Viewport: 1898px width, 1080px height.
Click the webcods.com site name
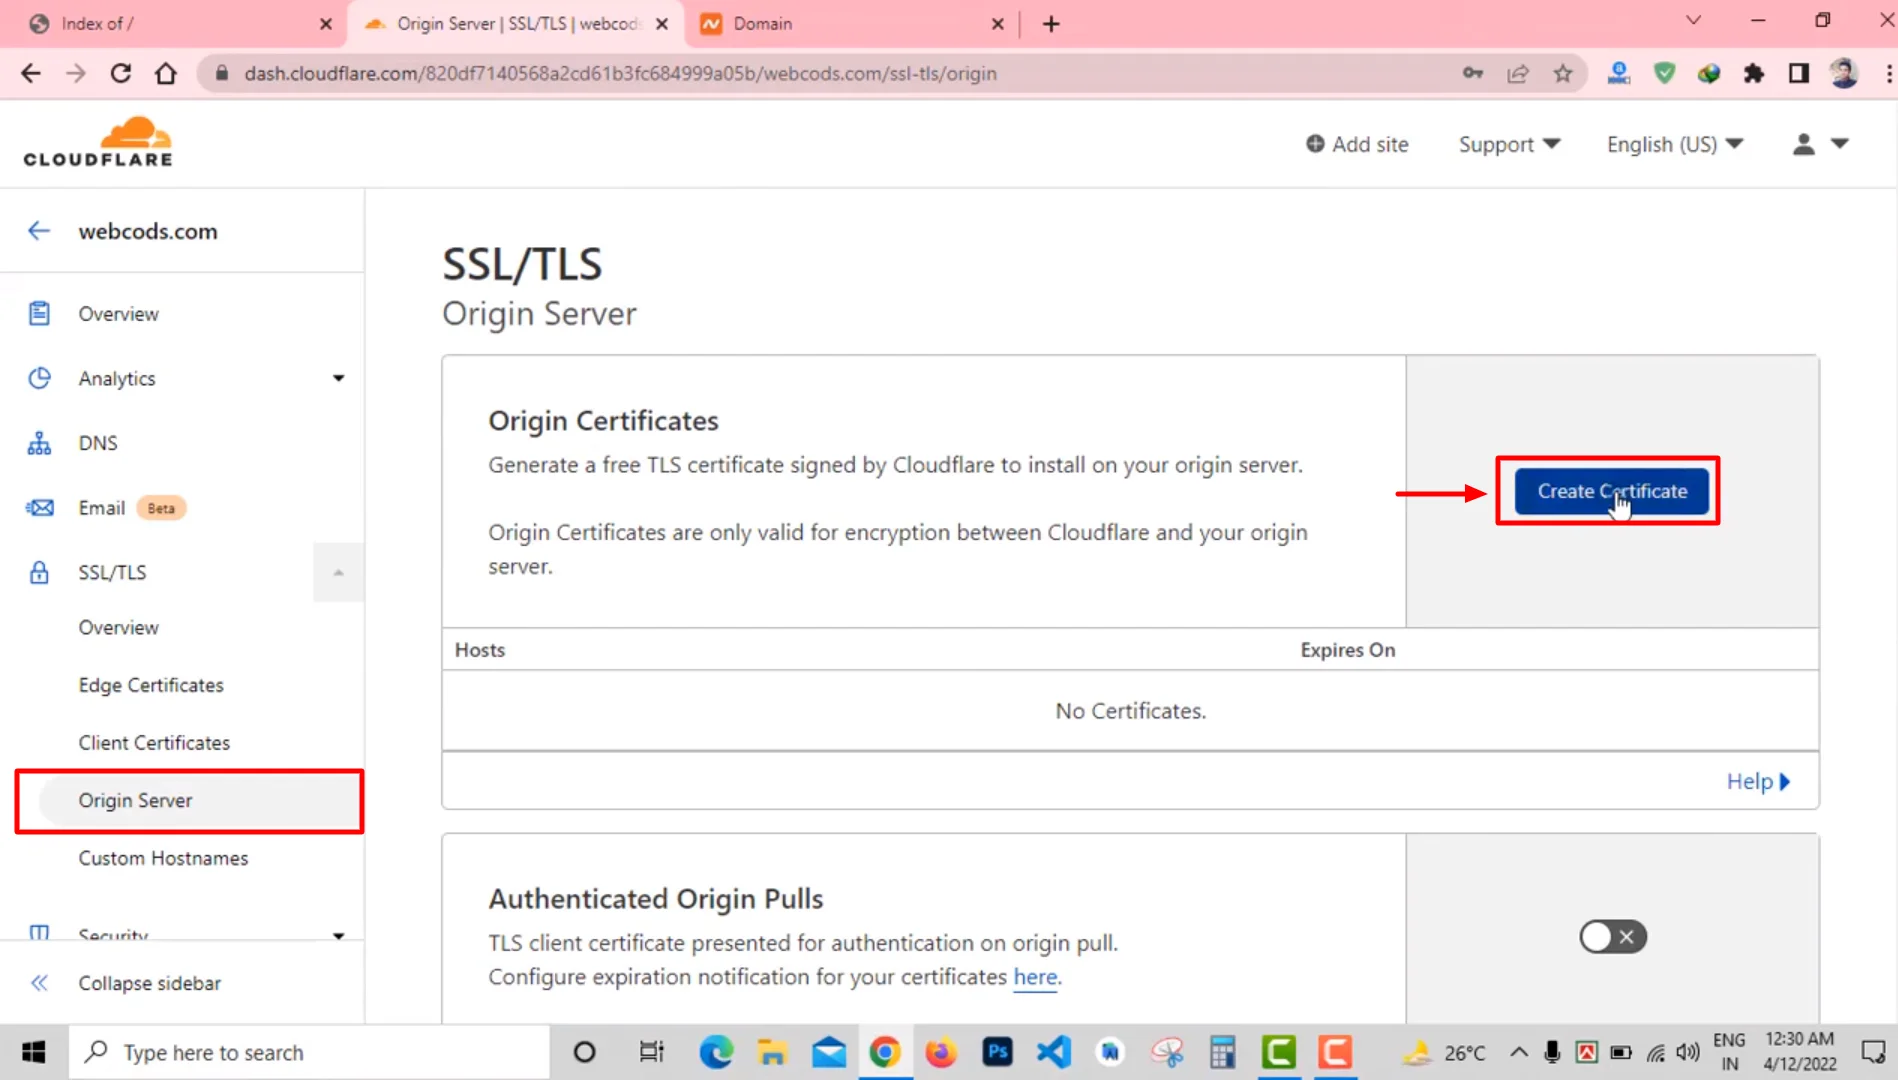point(148,231)
